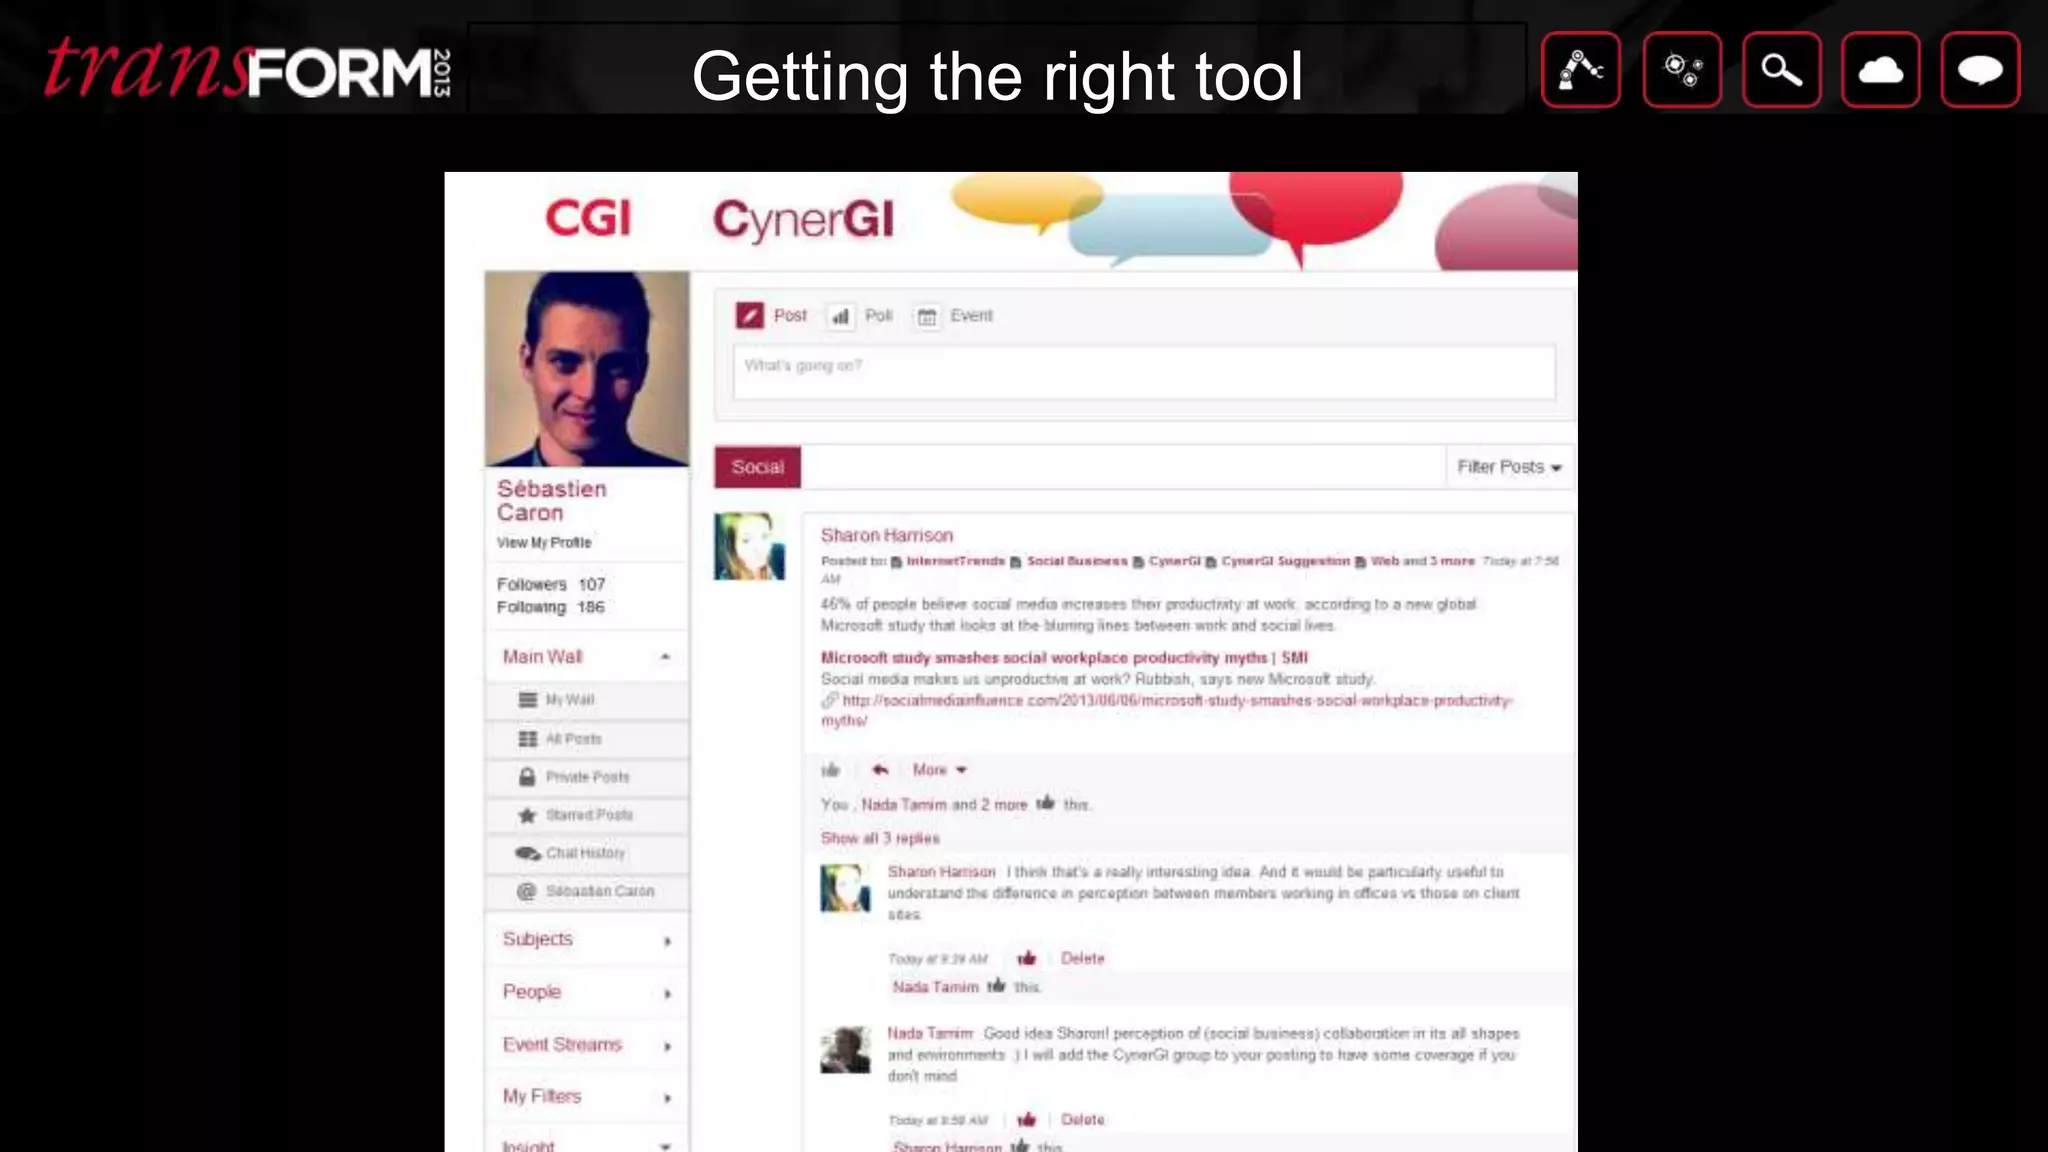Open Private Posts with lock icon
This screenshot has height=1152, width=2048.
coord(588,777)
